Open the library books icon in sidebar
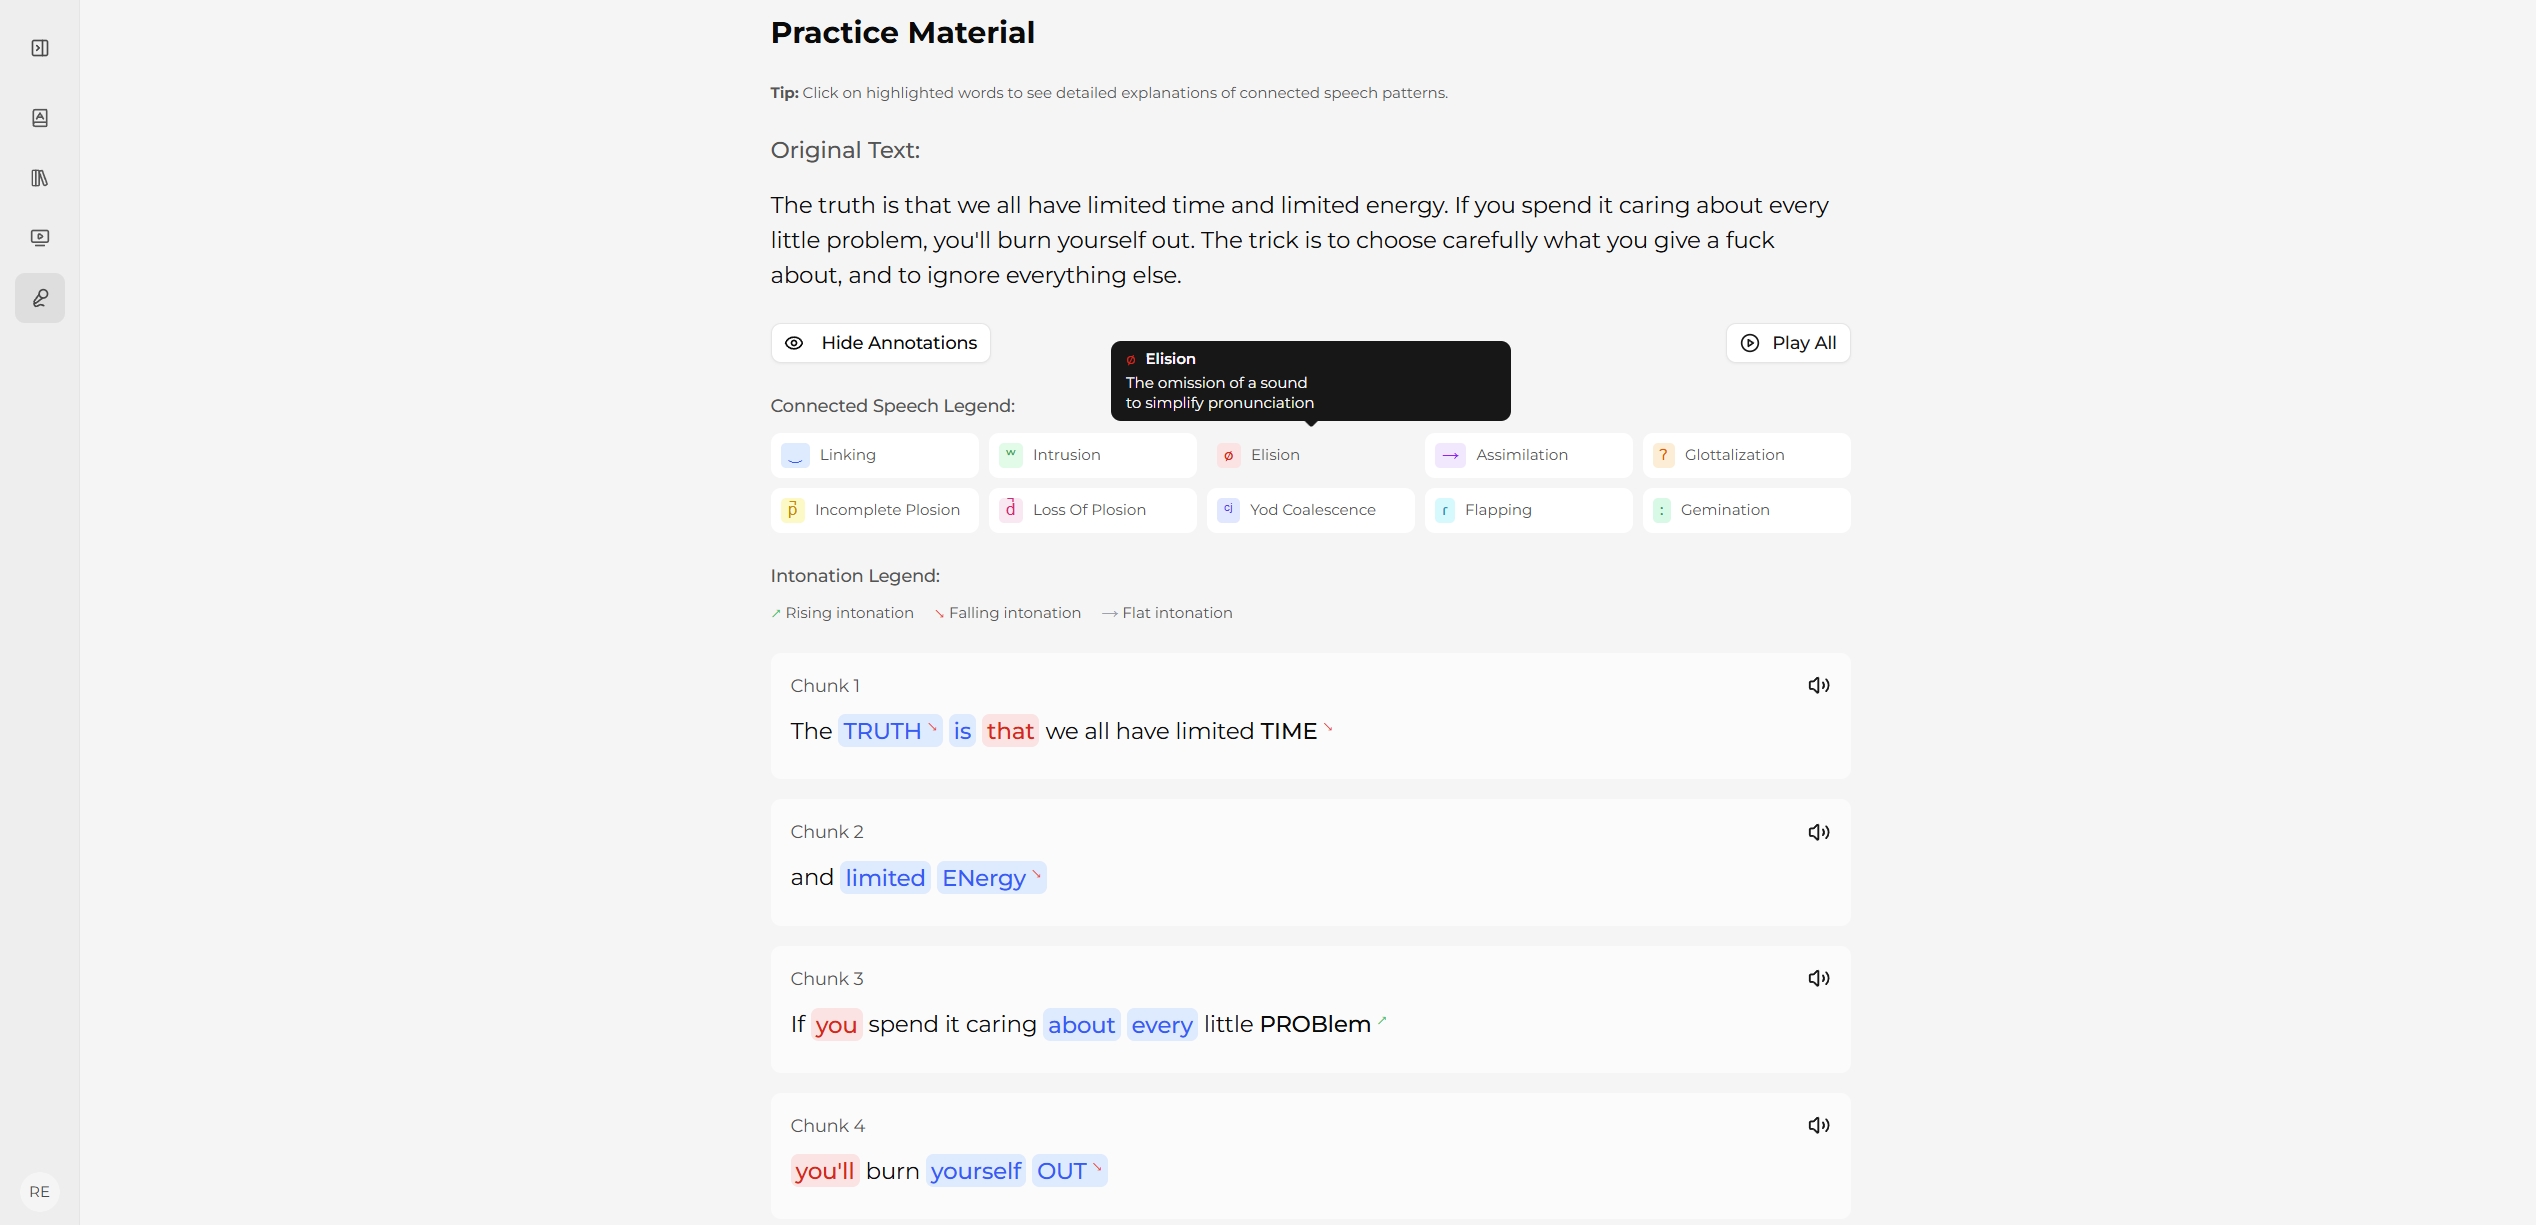This screenshot has height=1225, width=2536. [x=40, y=178]
